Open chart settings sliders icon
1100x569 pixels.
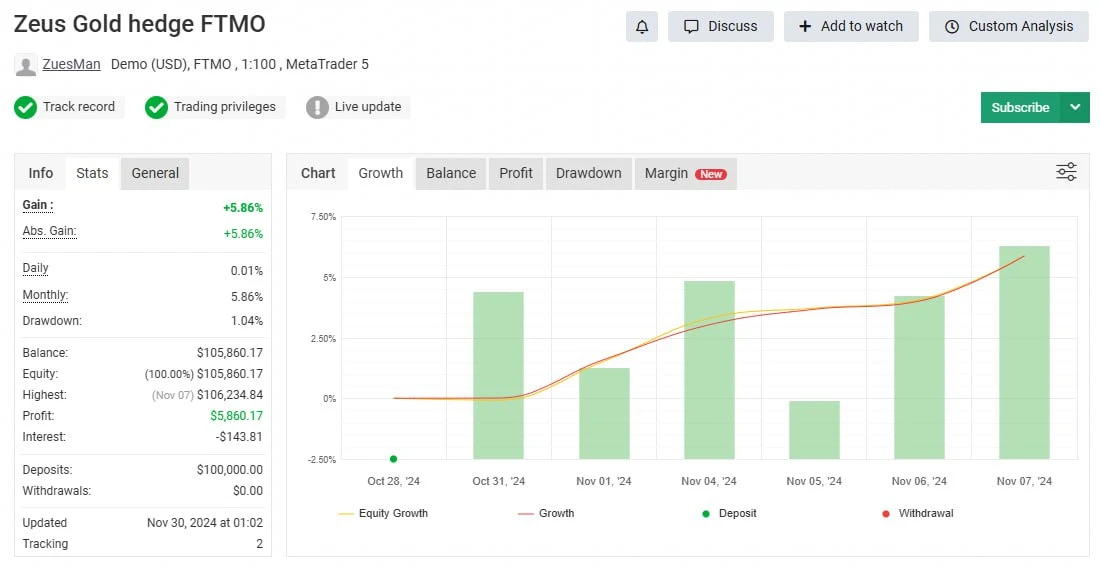(x=1066, y=172)
